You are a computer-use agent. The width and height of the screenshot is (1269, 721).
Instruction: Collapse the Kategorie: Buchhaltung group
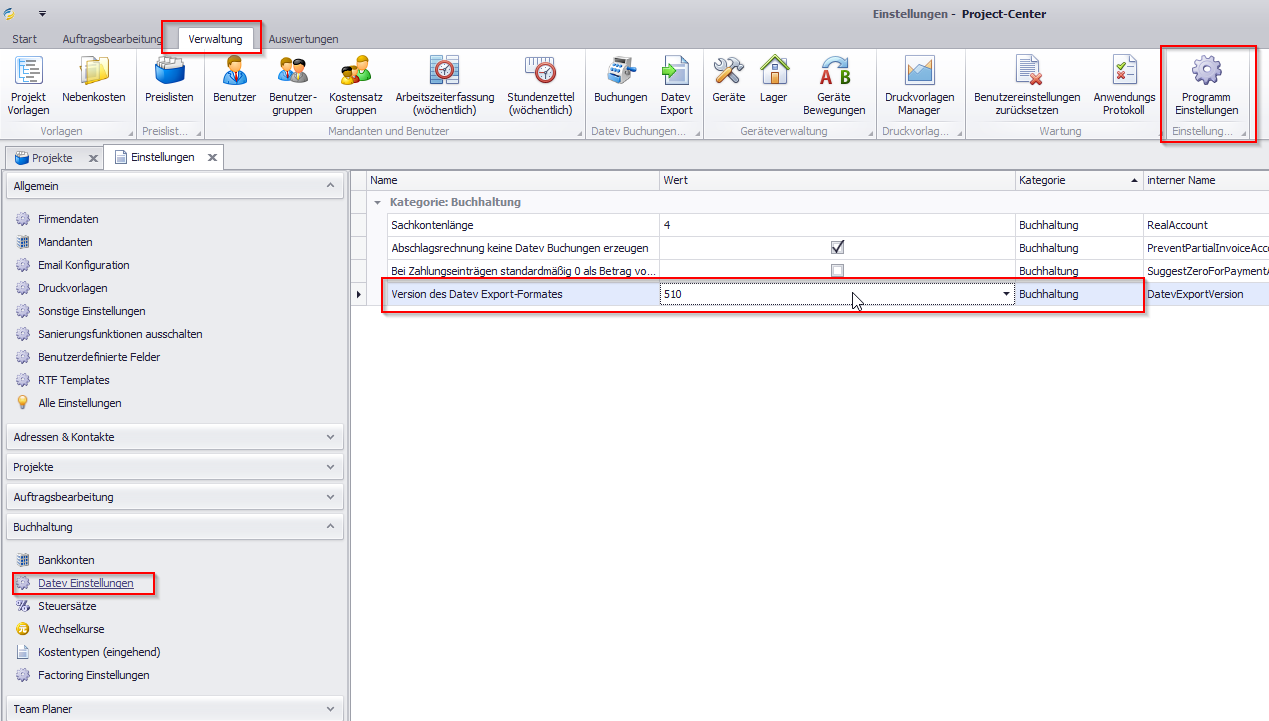tap(377, 202)
